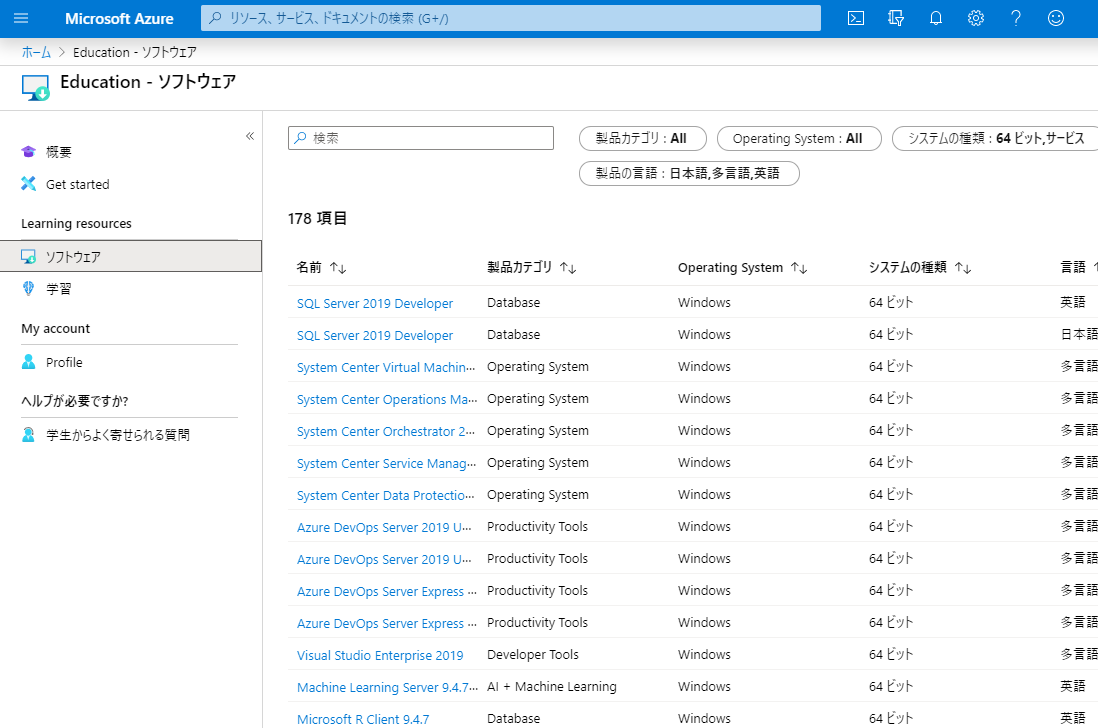Open portal settings gear
The width and height of the screenshot is (1098, 728).
(975, 18)
